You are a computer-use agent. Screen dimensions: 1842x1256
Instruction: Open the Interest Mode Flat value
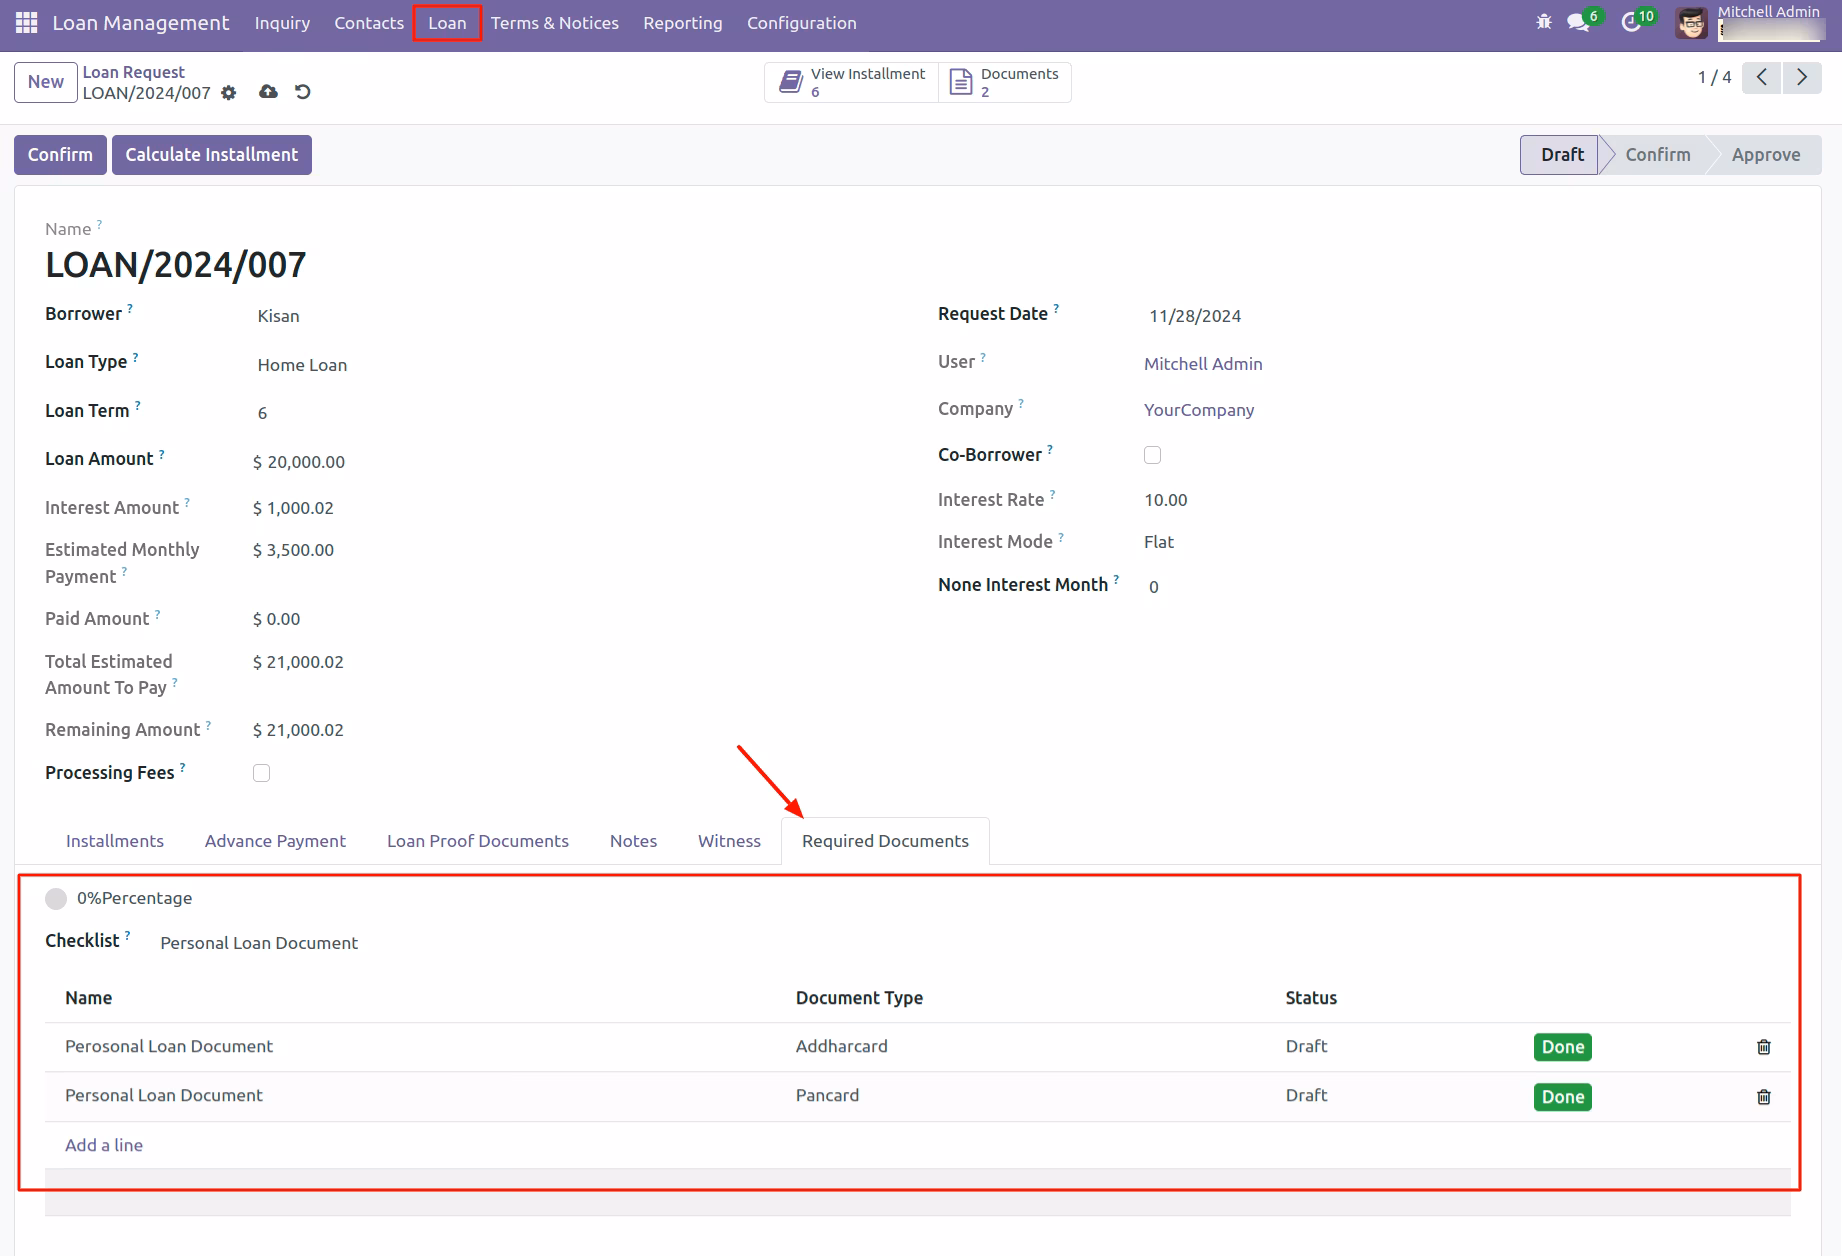[1159, 542]
